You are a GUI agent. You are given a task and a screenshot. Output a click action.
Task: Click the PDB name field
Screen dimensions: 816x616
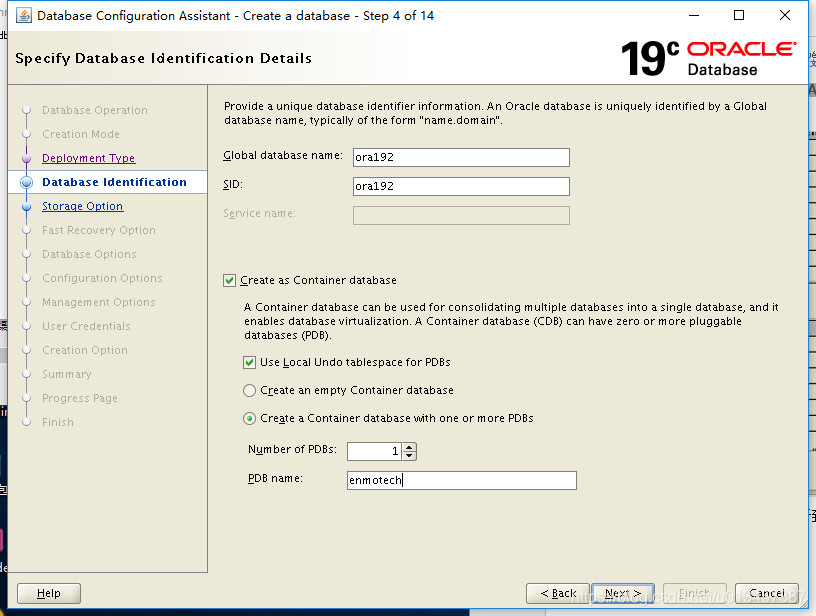(x=462, y=480)
